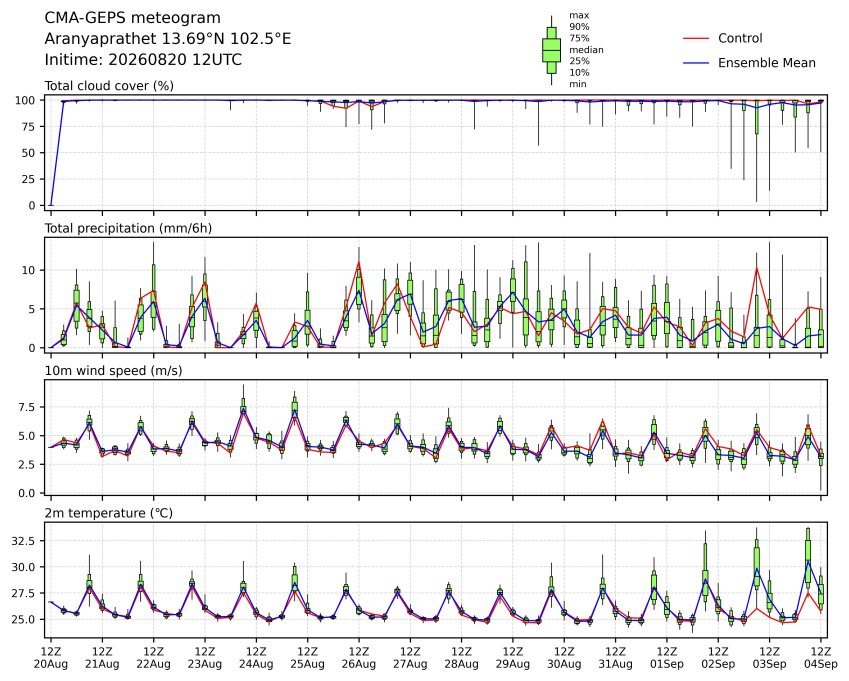The width and height of the screenshot is (849, 681).
Task: Click the 'CMA-GEPS meteogram' title text
Action: click(132, 18)
